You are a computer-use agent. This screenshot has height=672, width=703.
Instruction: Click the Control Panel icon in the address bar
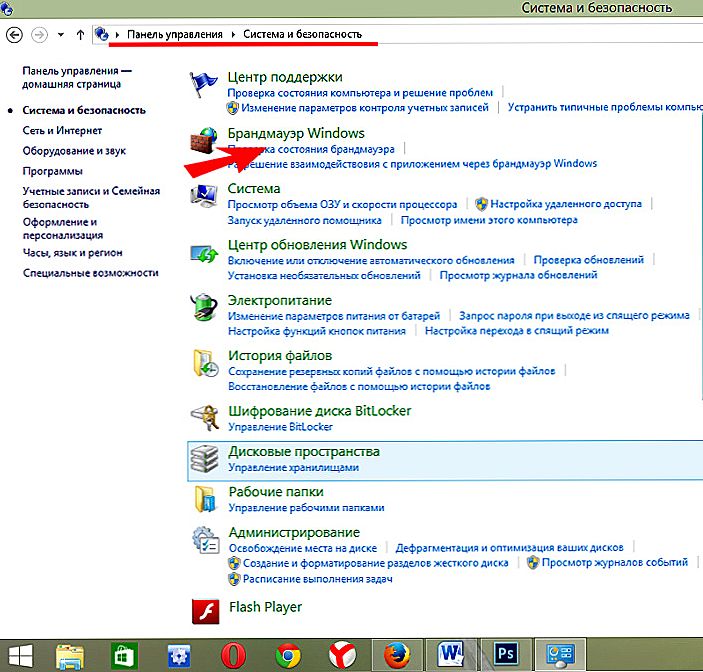click(x=102, y=34)
